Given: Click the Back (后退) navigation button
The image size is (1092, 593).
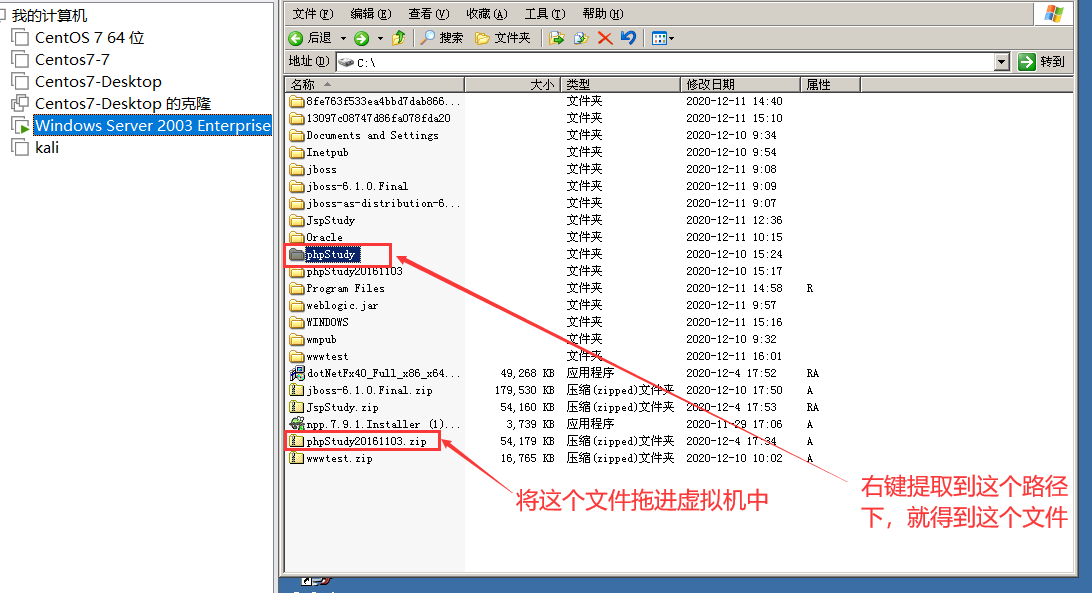Looking at the screenshot, I should (x=311, y=38).
